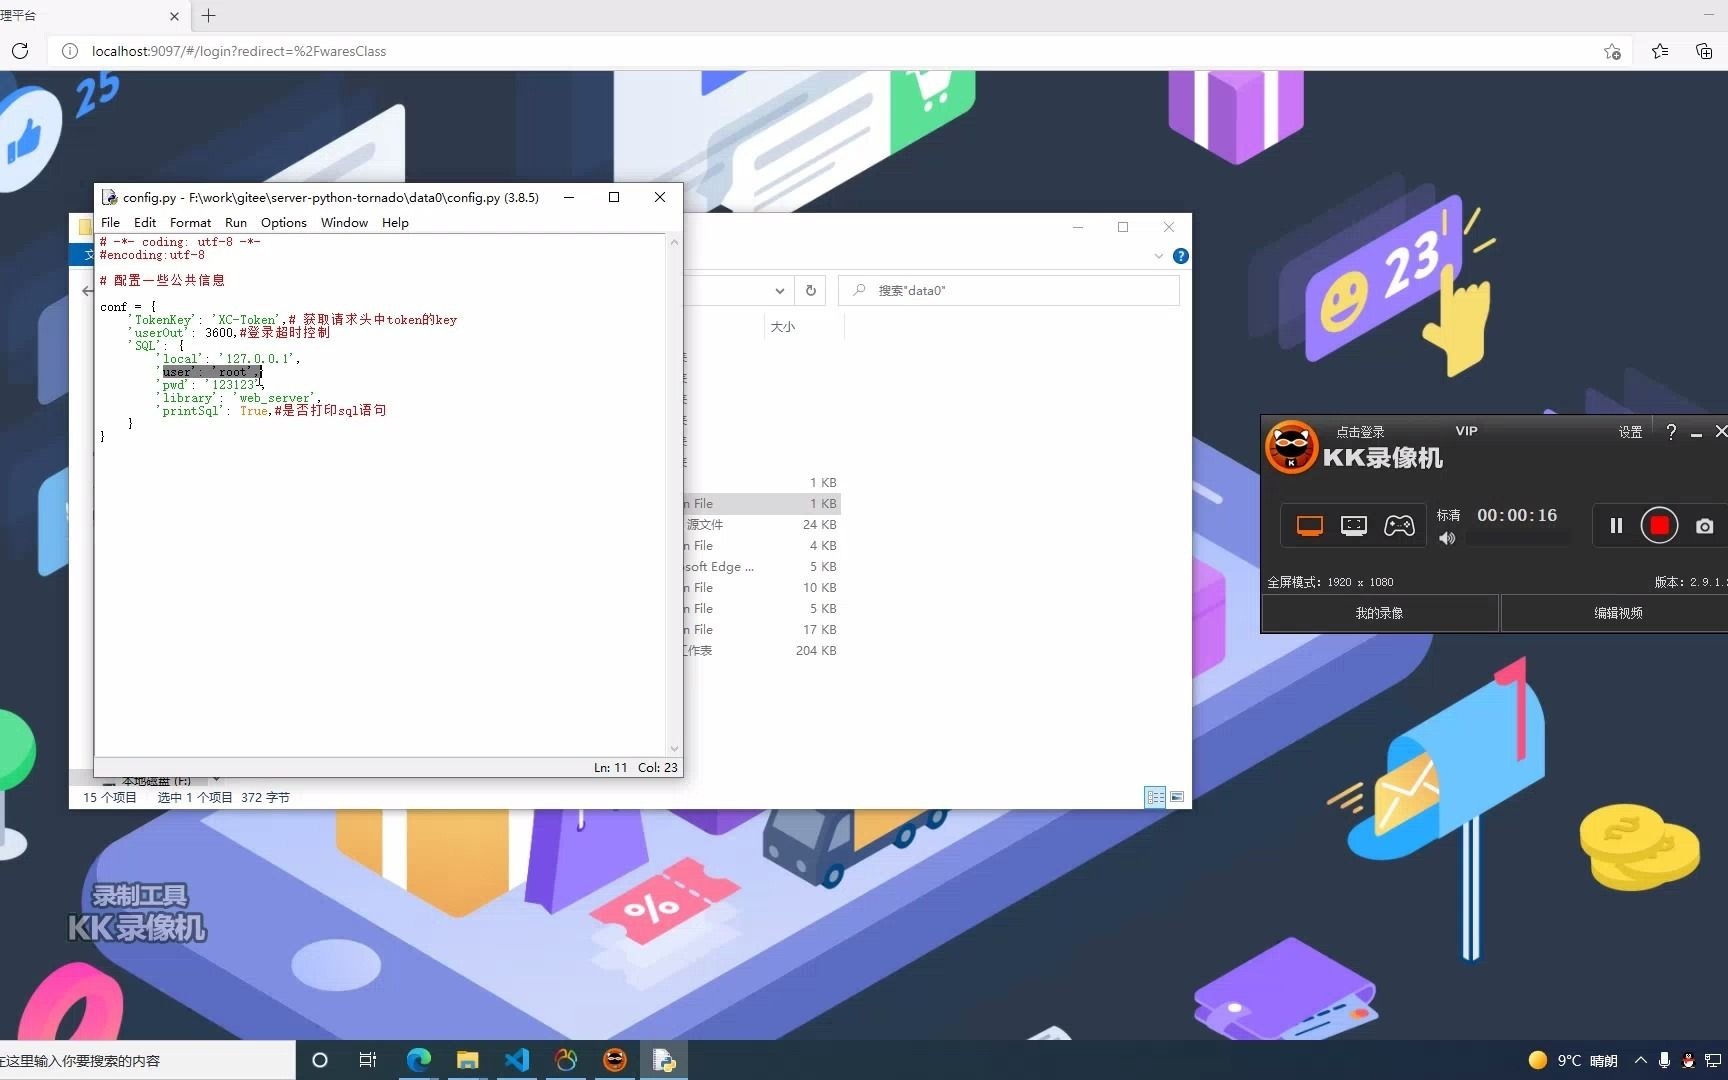Mute the KK recorder speaker icon
This screenshot has width=1728, height=1080.
pyautogui.click(x=1447, y=539)
